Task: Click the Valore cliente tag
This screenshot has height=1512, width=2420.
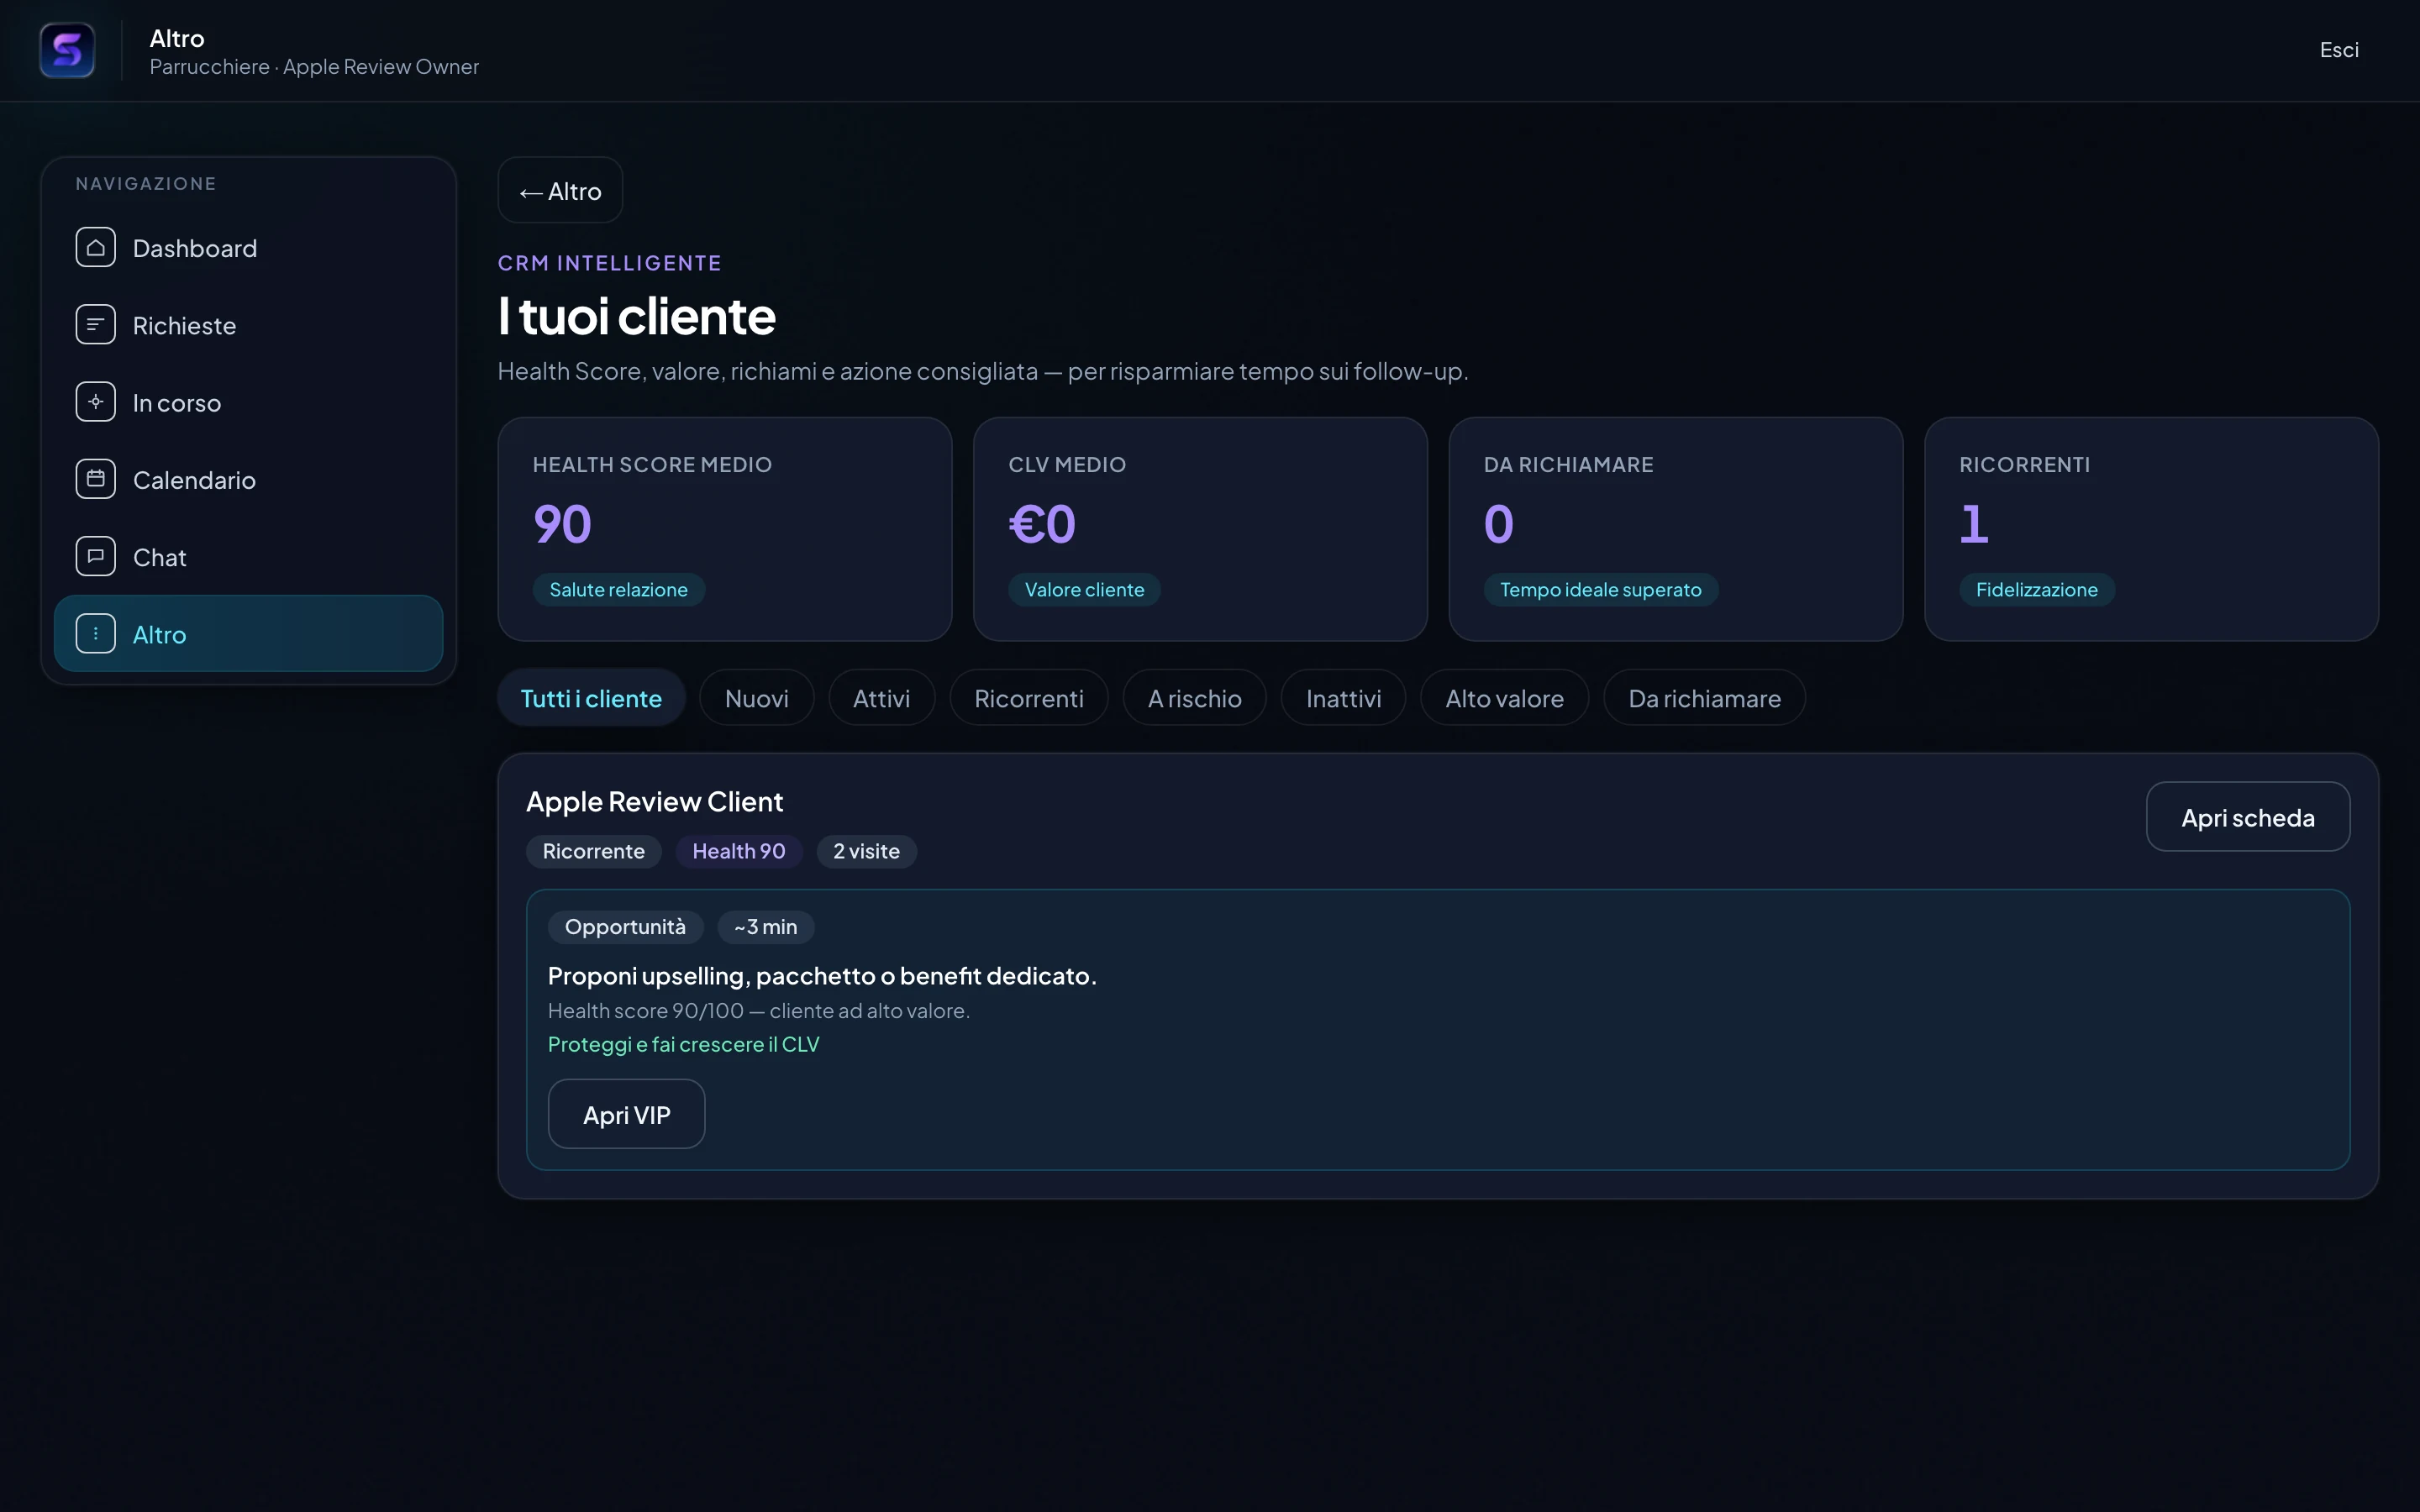Action: [1084, 589]
